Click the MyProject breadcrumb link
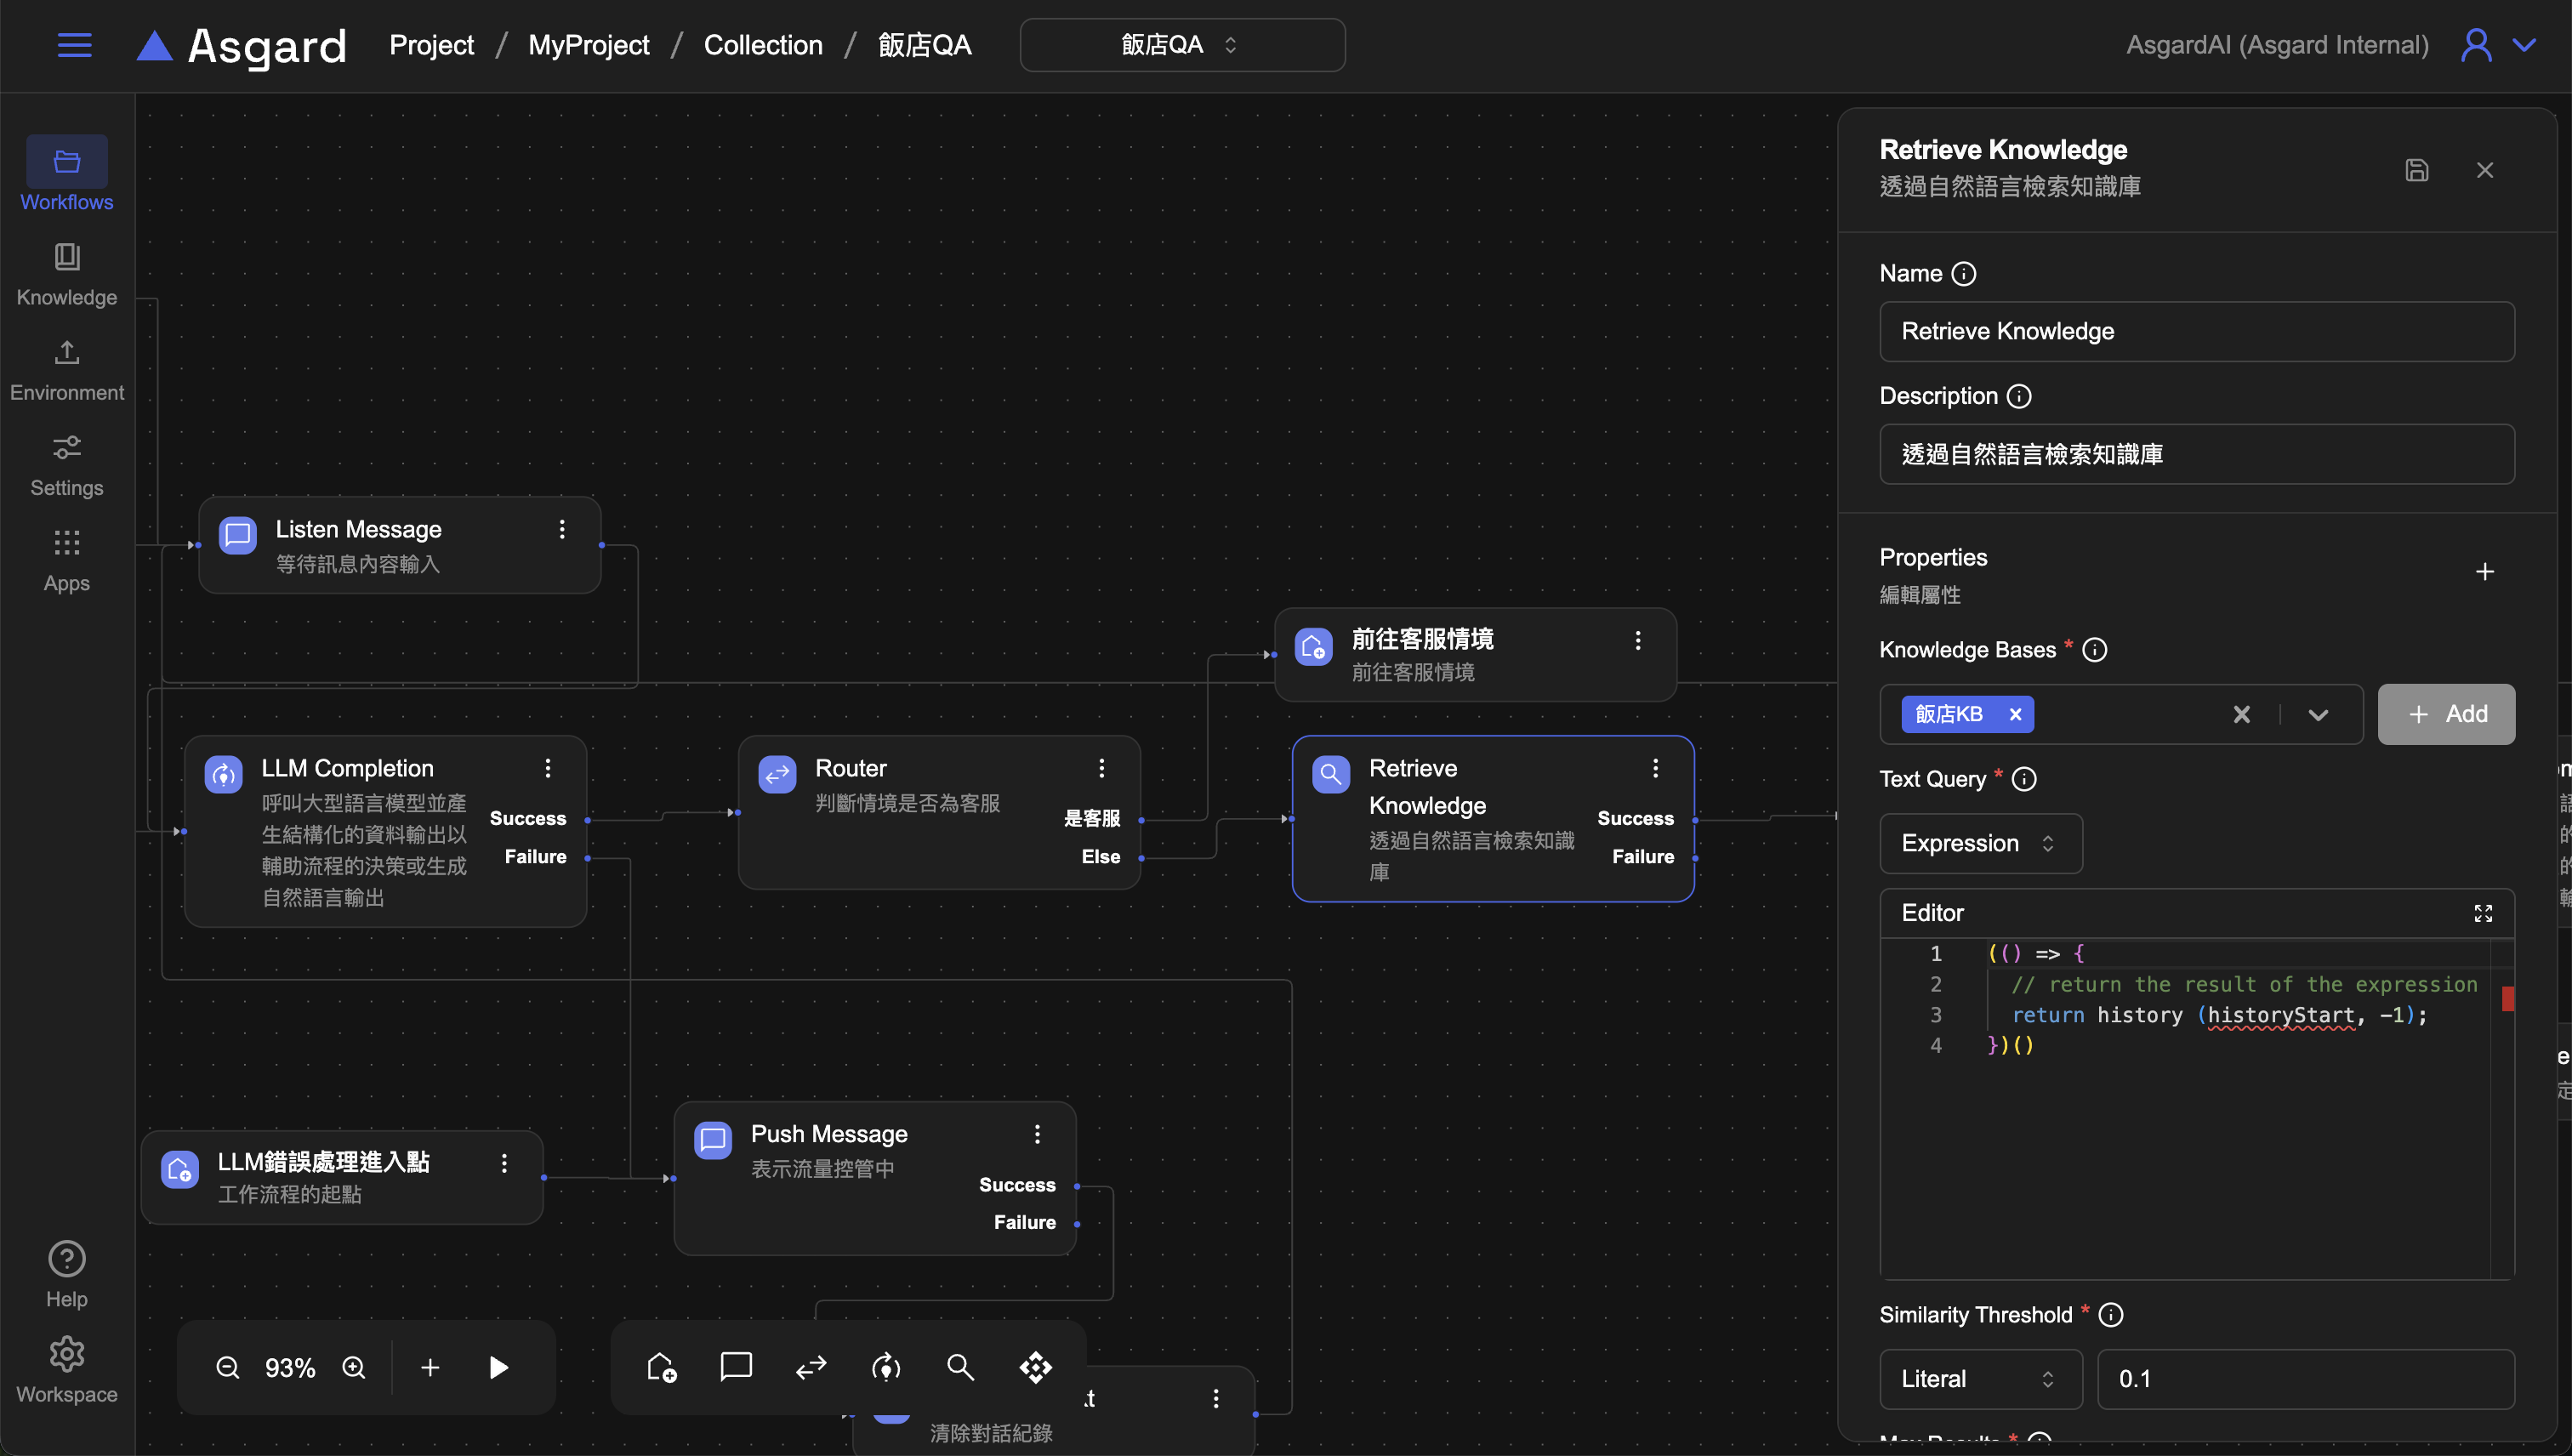Viewport: 2572px width, 1456px height. tap(588, 45)
